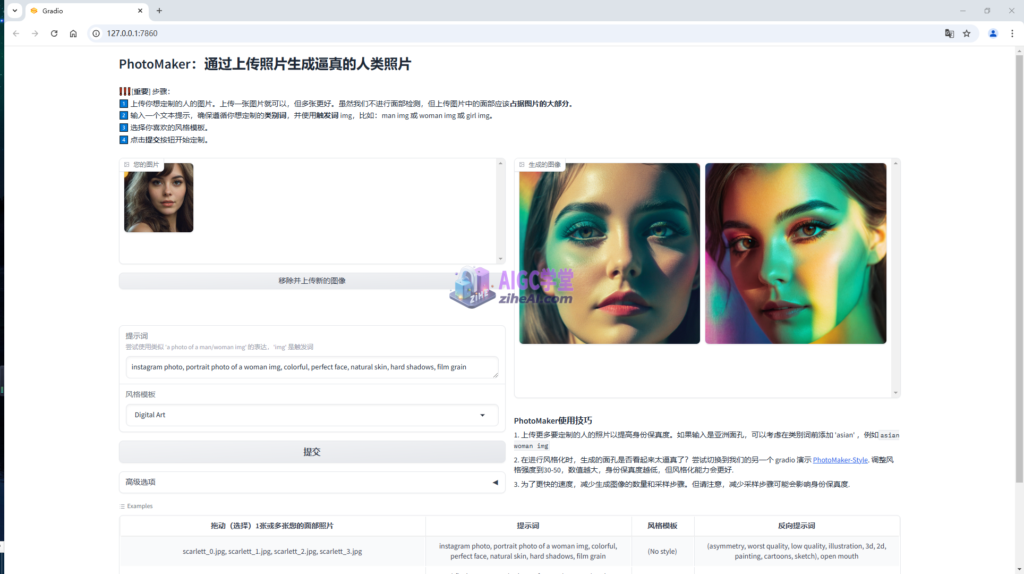View site information icon in address bar
This screenshot has height=574, width=1024.
pyautogui.click(x=96, y=33)
